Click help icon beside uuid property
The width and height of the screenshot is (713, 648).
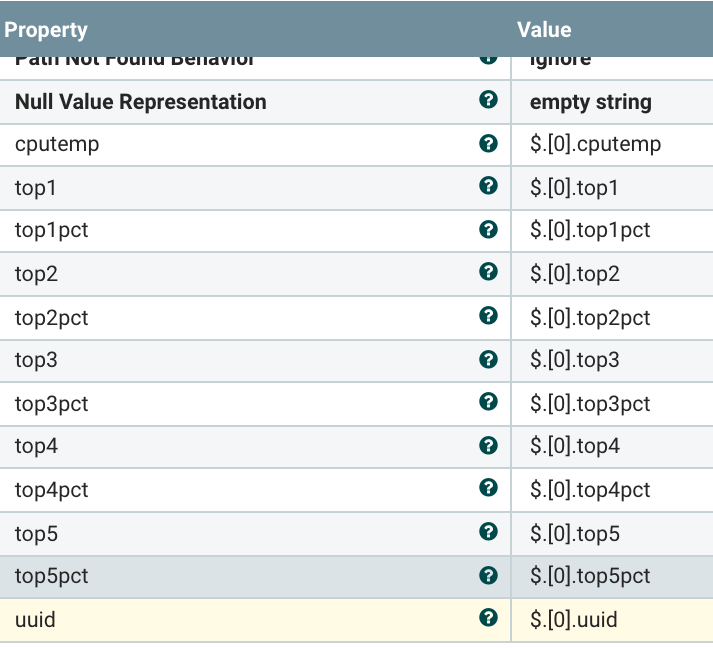[x=488, y=619]
